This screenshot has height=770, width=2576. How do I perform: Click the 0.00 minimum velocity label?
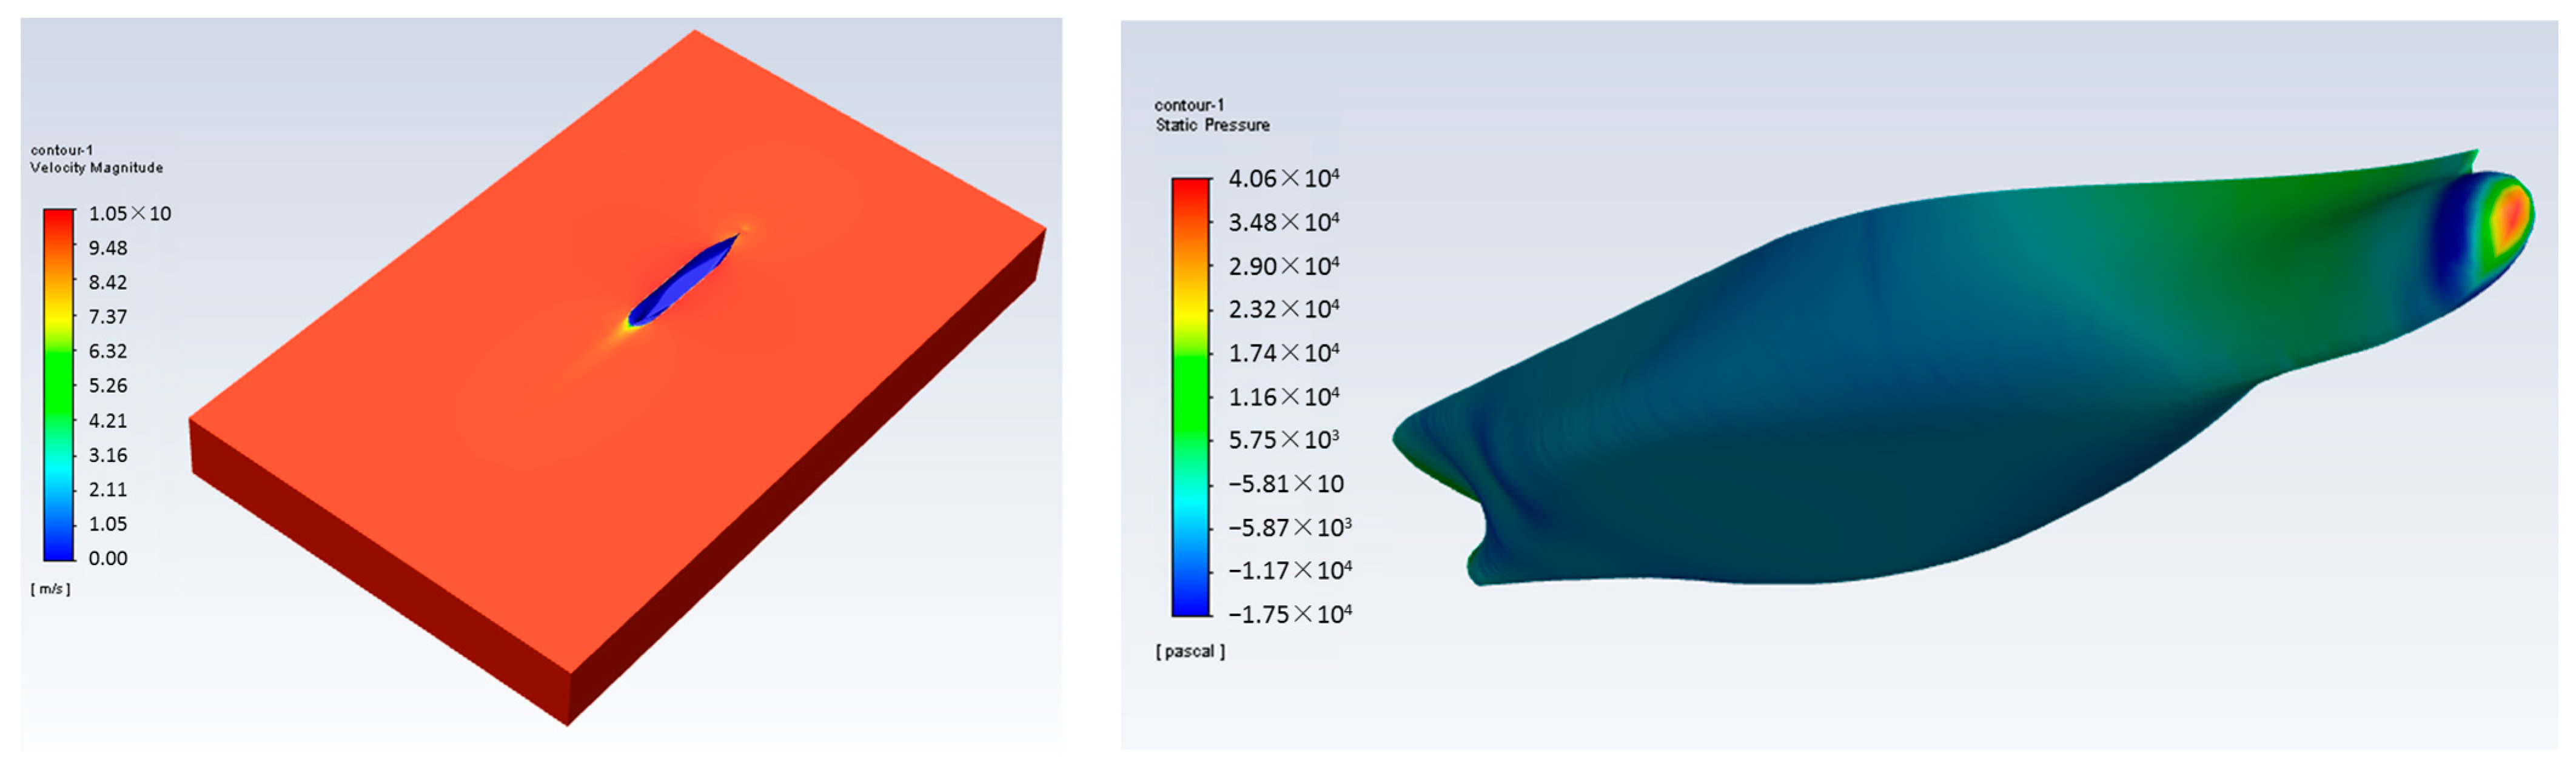(108, 559)
